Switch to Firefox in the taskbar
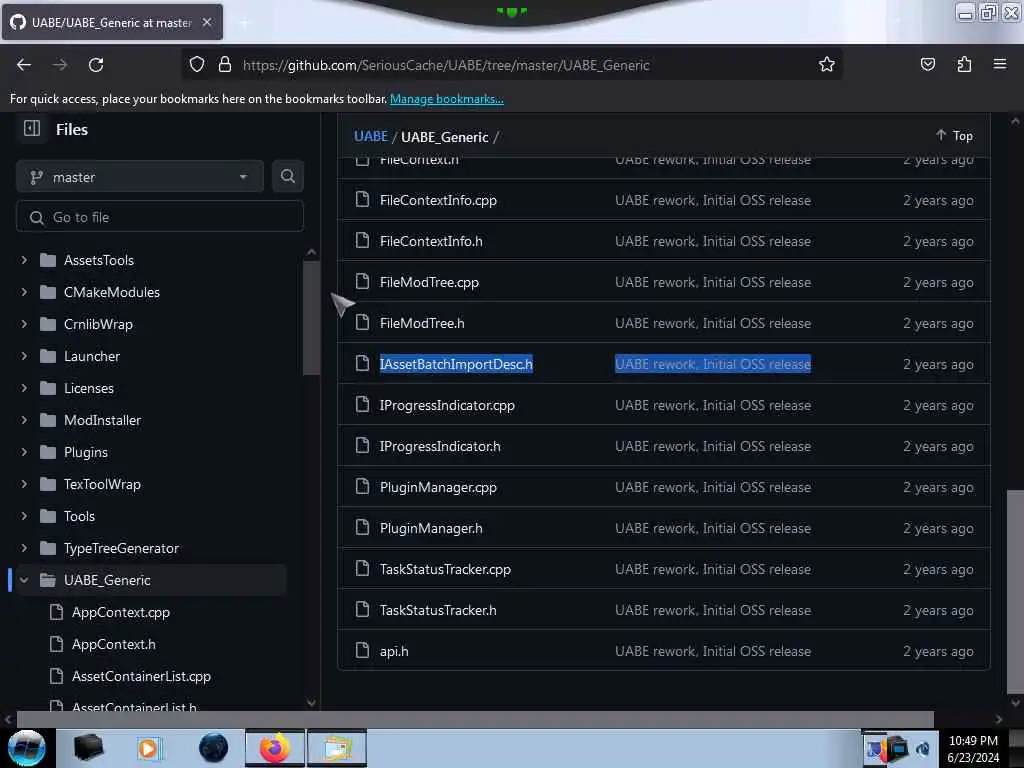The image size is (1024, 768). point(275,748)
